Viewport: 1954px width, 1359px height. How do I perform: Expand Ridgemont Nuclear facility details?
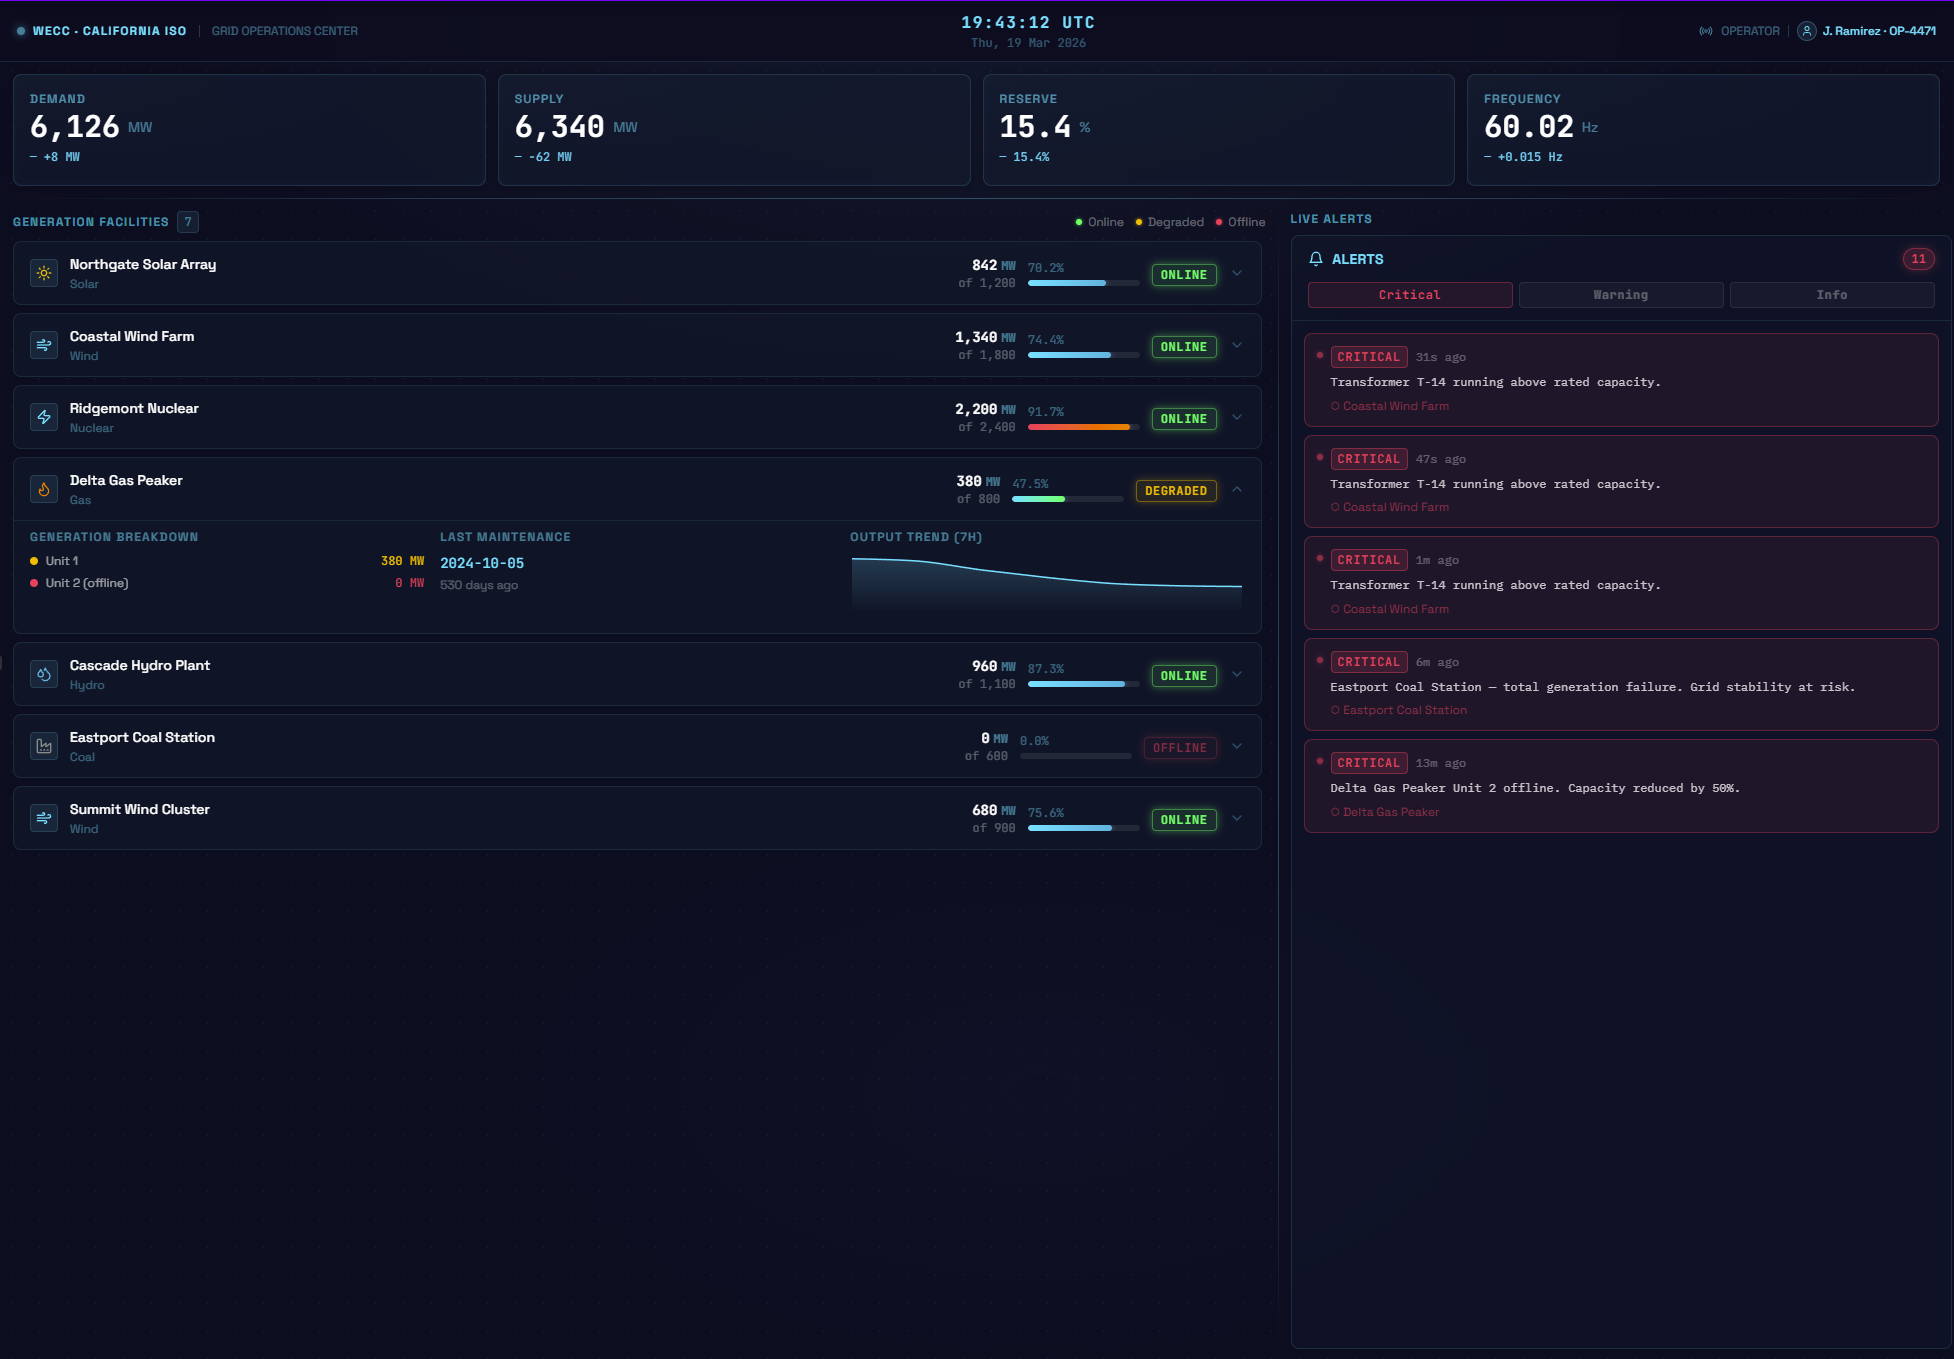(x=1237, y=417)
